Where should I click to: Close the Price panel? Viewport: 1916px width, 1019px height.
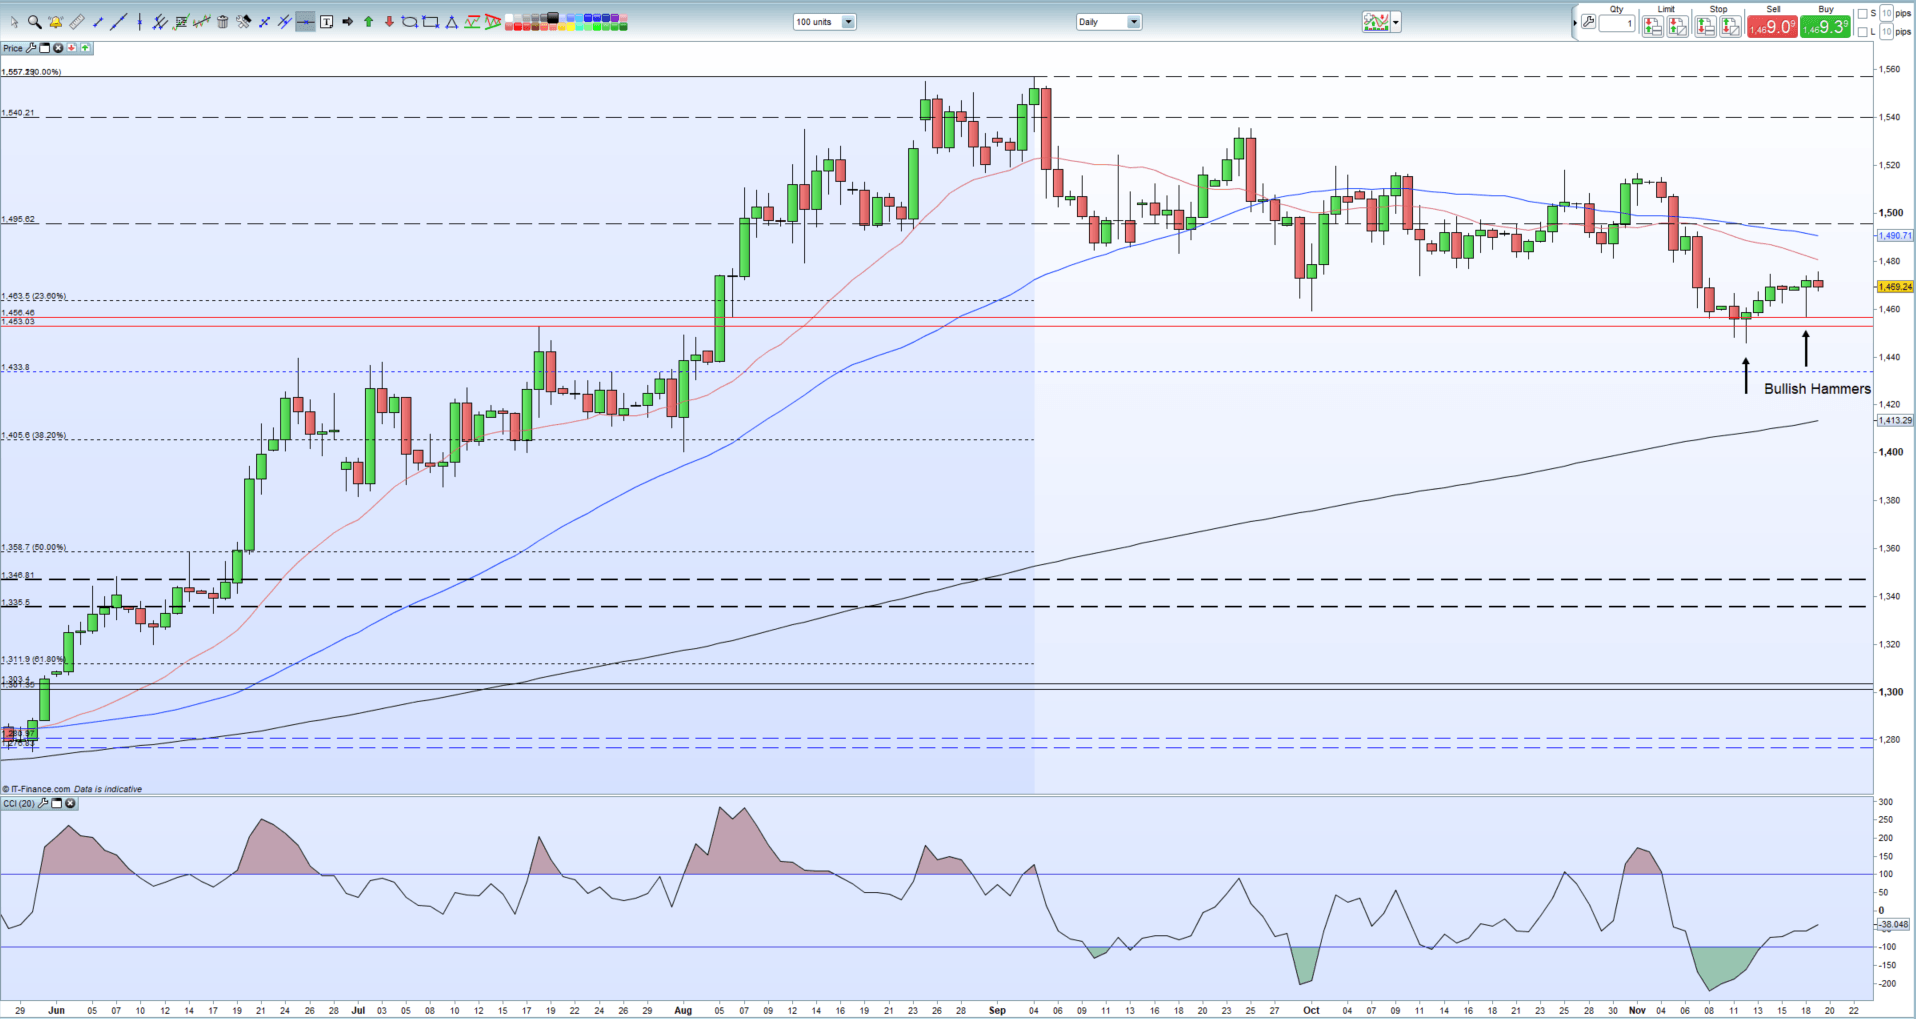[58, 48]
